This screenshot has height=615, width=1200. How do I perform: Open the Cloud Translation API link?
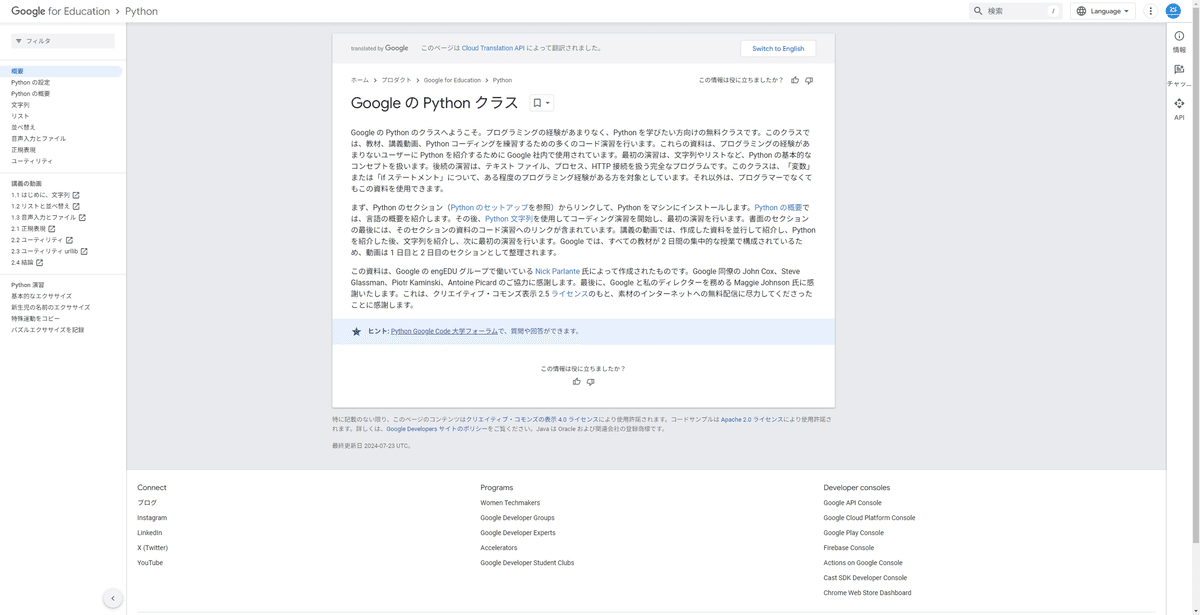[x=493, y=48]
